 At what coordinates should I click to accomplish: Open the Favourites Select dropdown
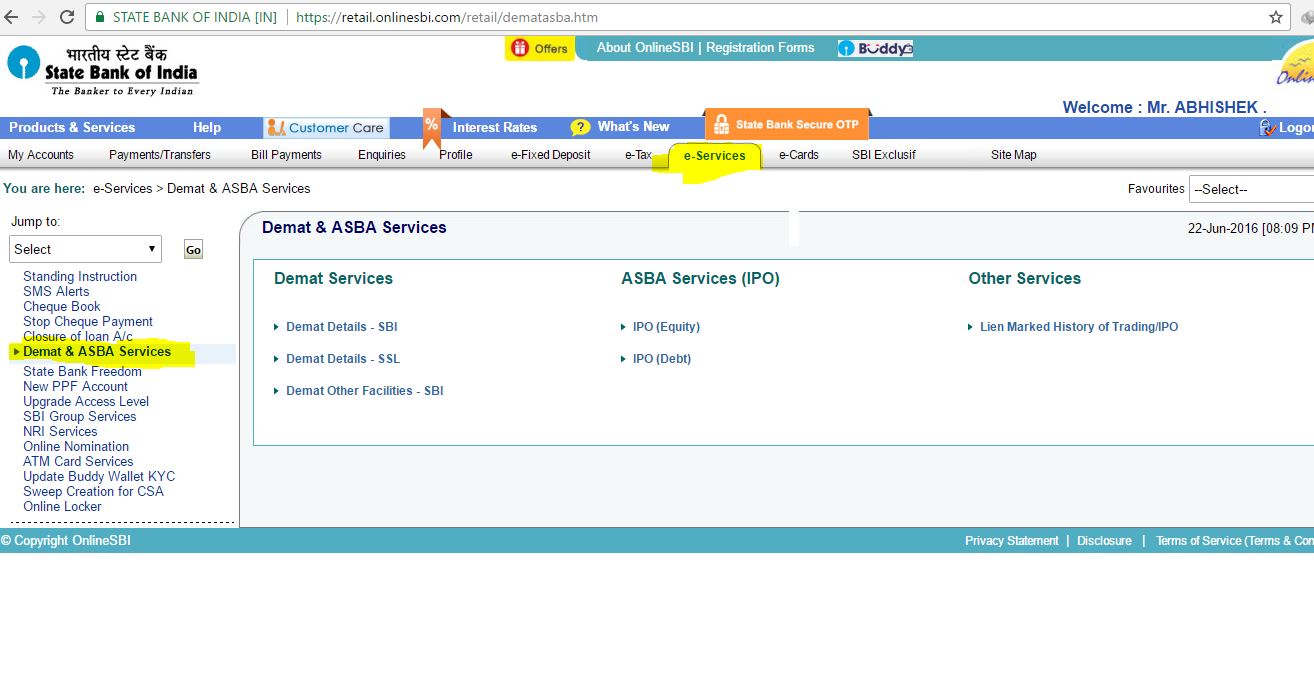pos(1251,189)
